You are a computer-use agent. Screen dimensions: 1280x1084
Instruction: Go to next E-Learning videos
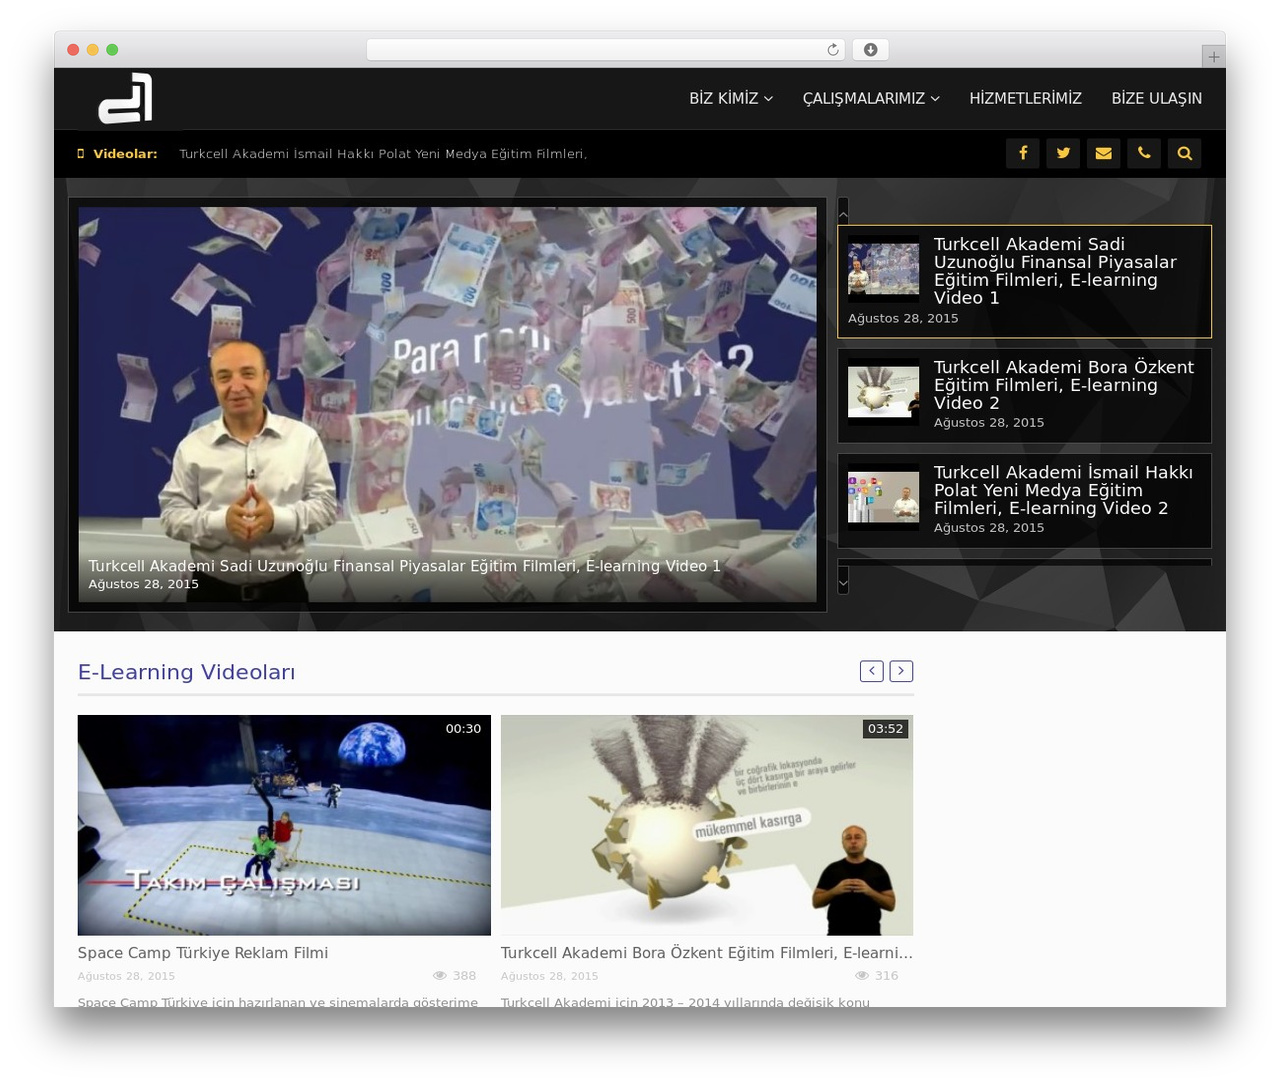(x=901, y=671)
